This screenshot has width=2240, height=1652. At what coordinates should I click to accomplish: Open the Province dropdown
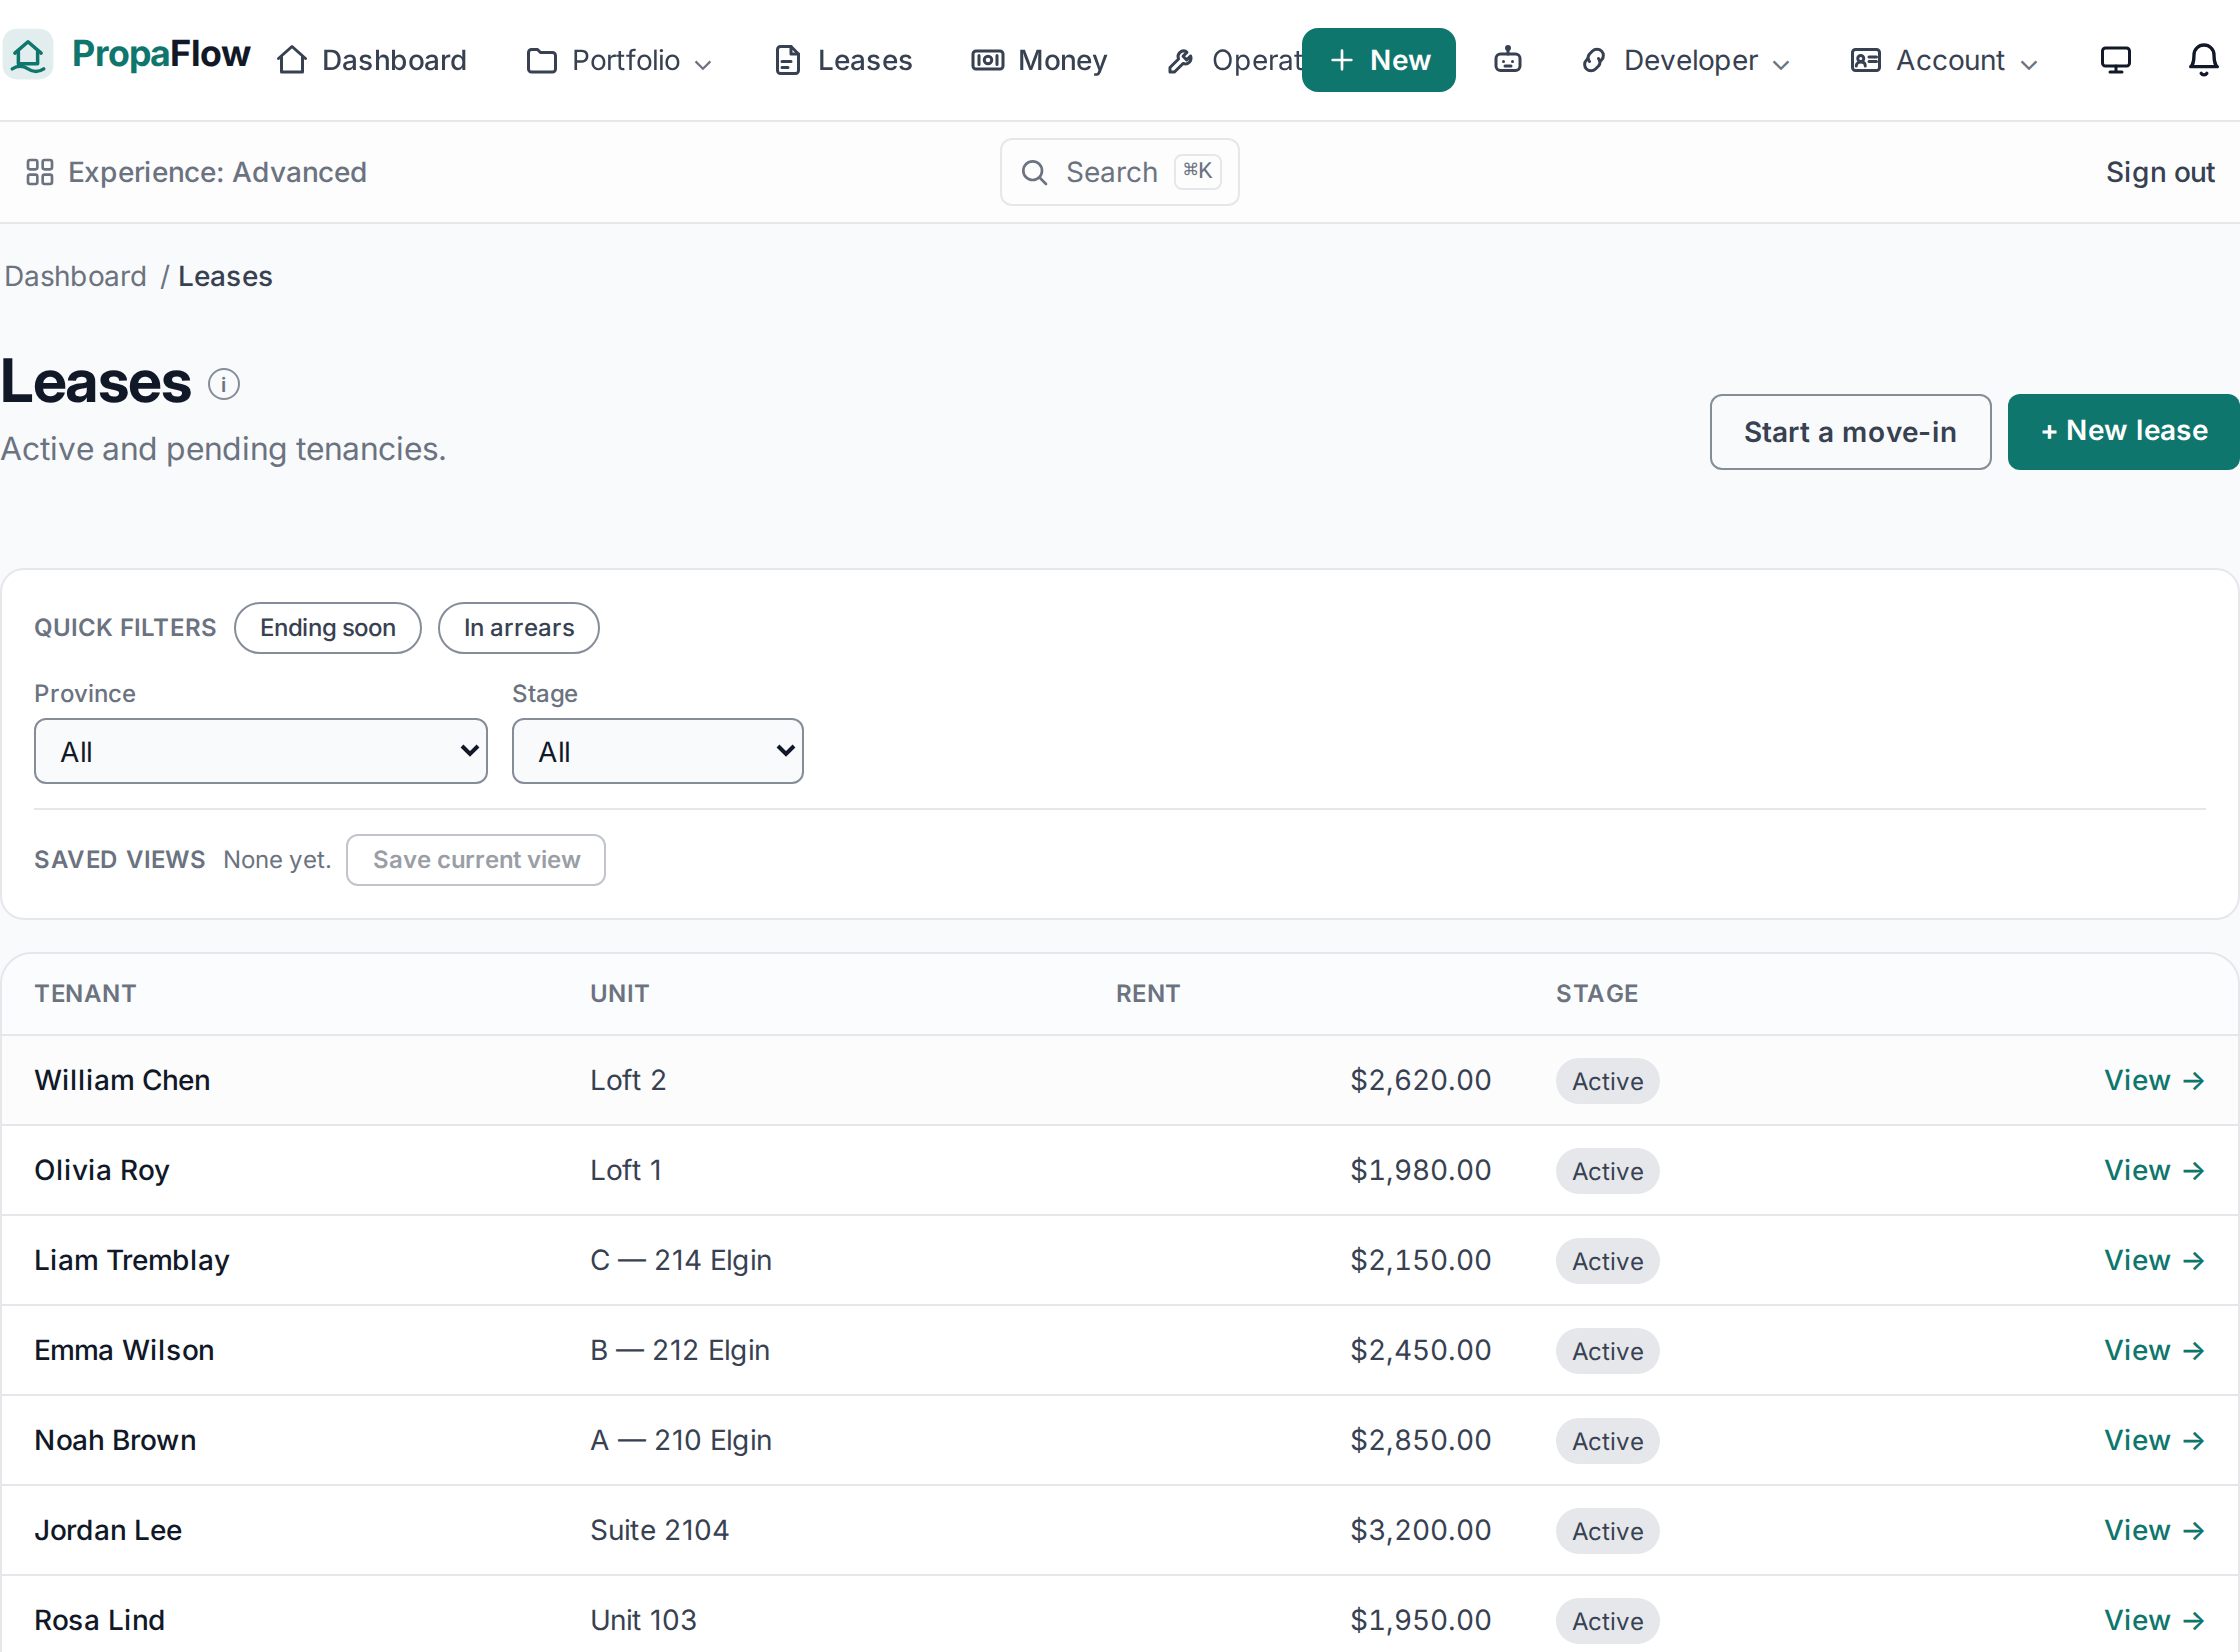pyautogui.click(x=261, y=751)
